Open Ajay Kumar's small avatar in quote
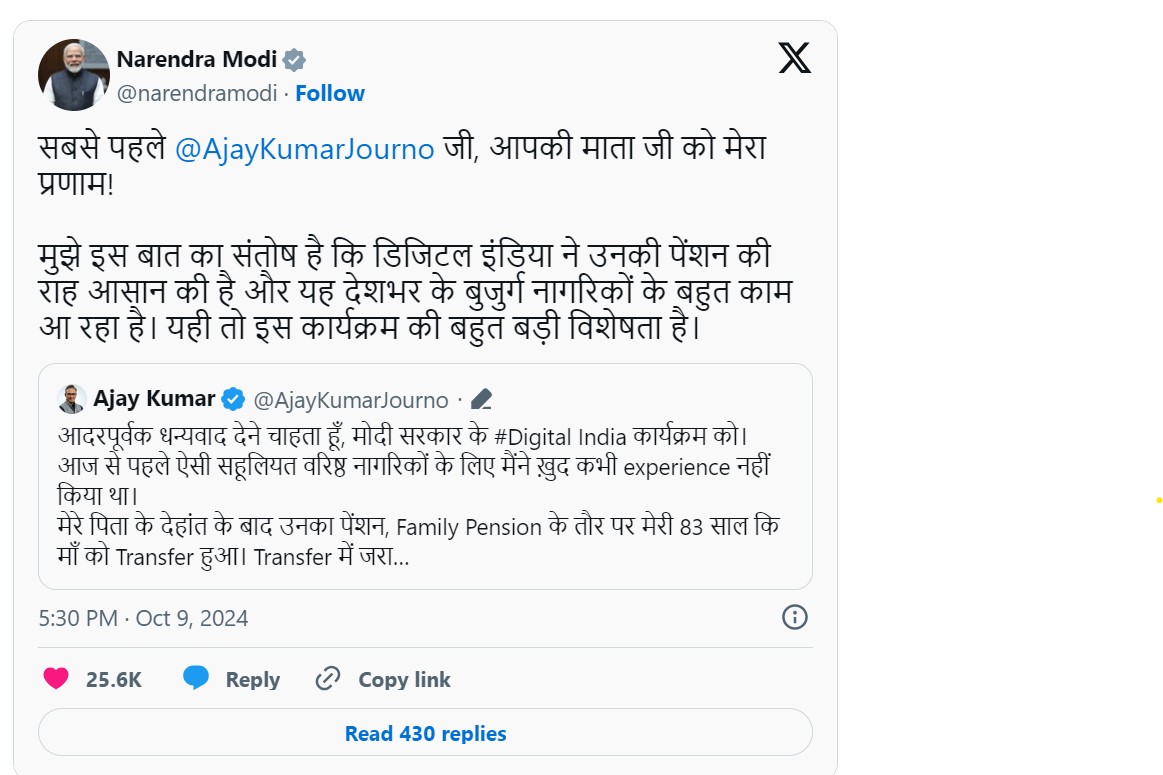 [x=72, y=399]
